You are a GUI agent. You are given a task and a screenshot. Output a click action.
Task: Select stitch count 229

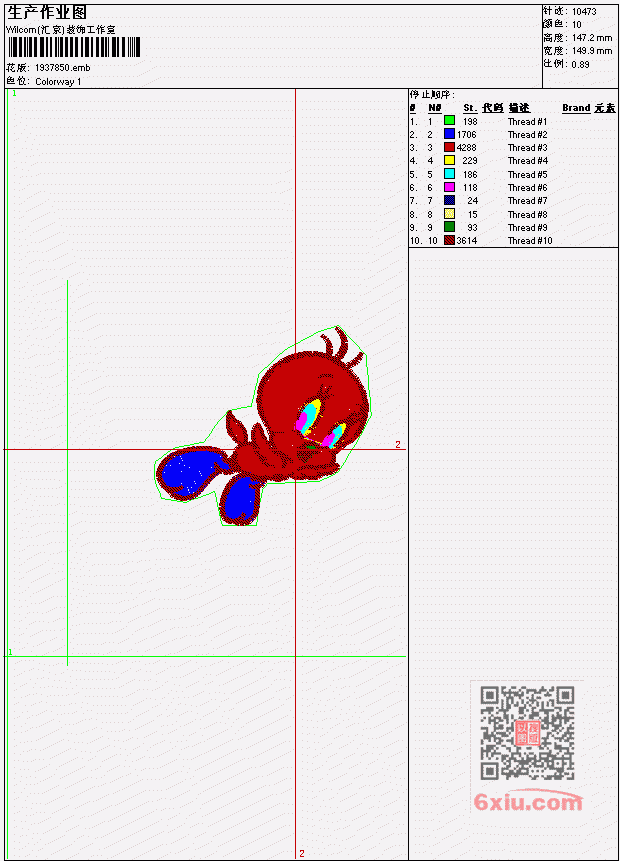pyautogui.click(x=470, y=161)
